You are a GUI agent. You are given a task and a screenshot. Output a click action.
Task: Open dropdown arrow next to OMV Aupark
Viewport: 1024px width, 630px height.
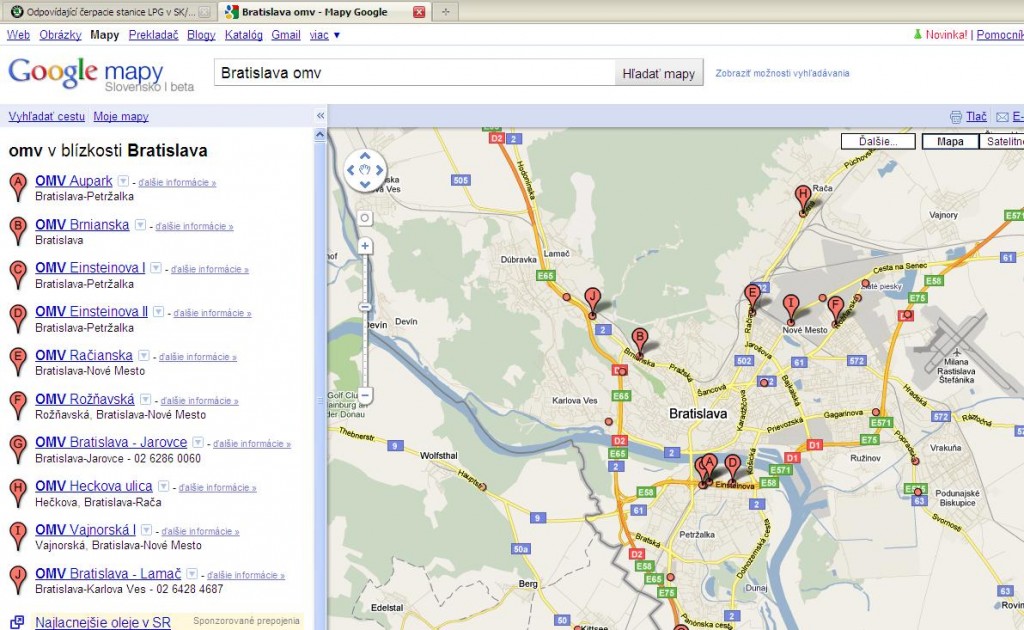coord(123,181)
